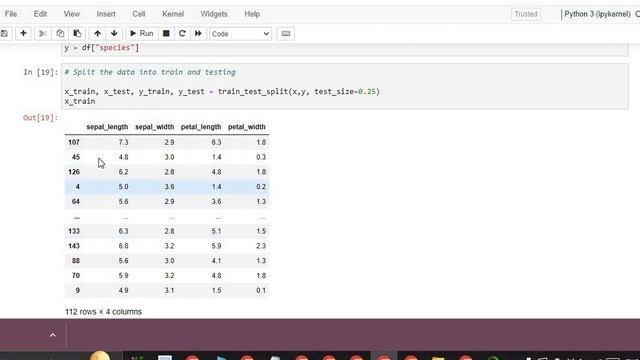This screenshot has width=640, height=360.
Task: Open the Edit menu
Action: [40, 14]
